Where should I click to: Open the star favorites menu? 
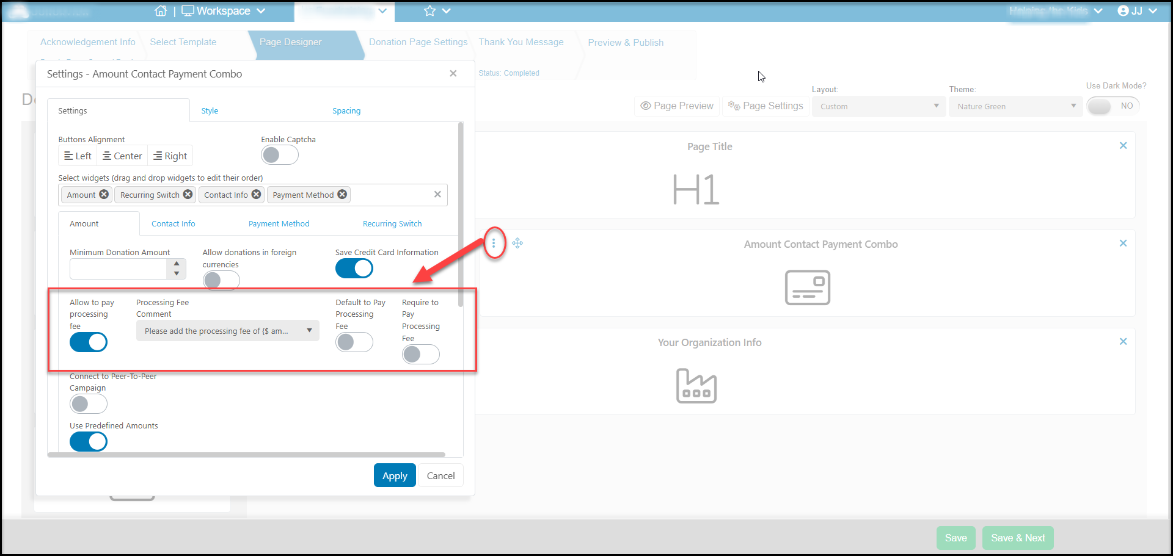tap(437, 10)
